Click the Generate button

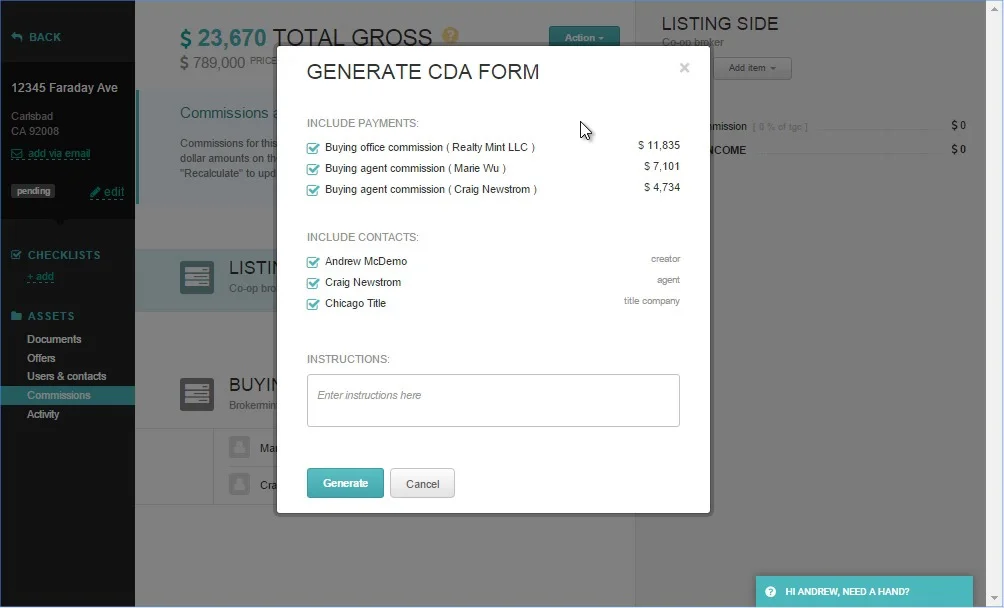(345, 483)
